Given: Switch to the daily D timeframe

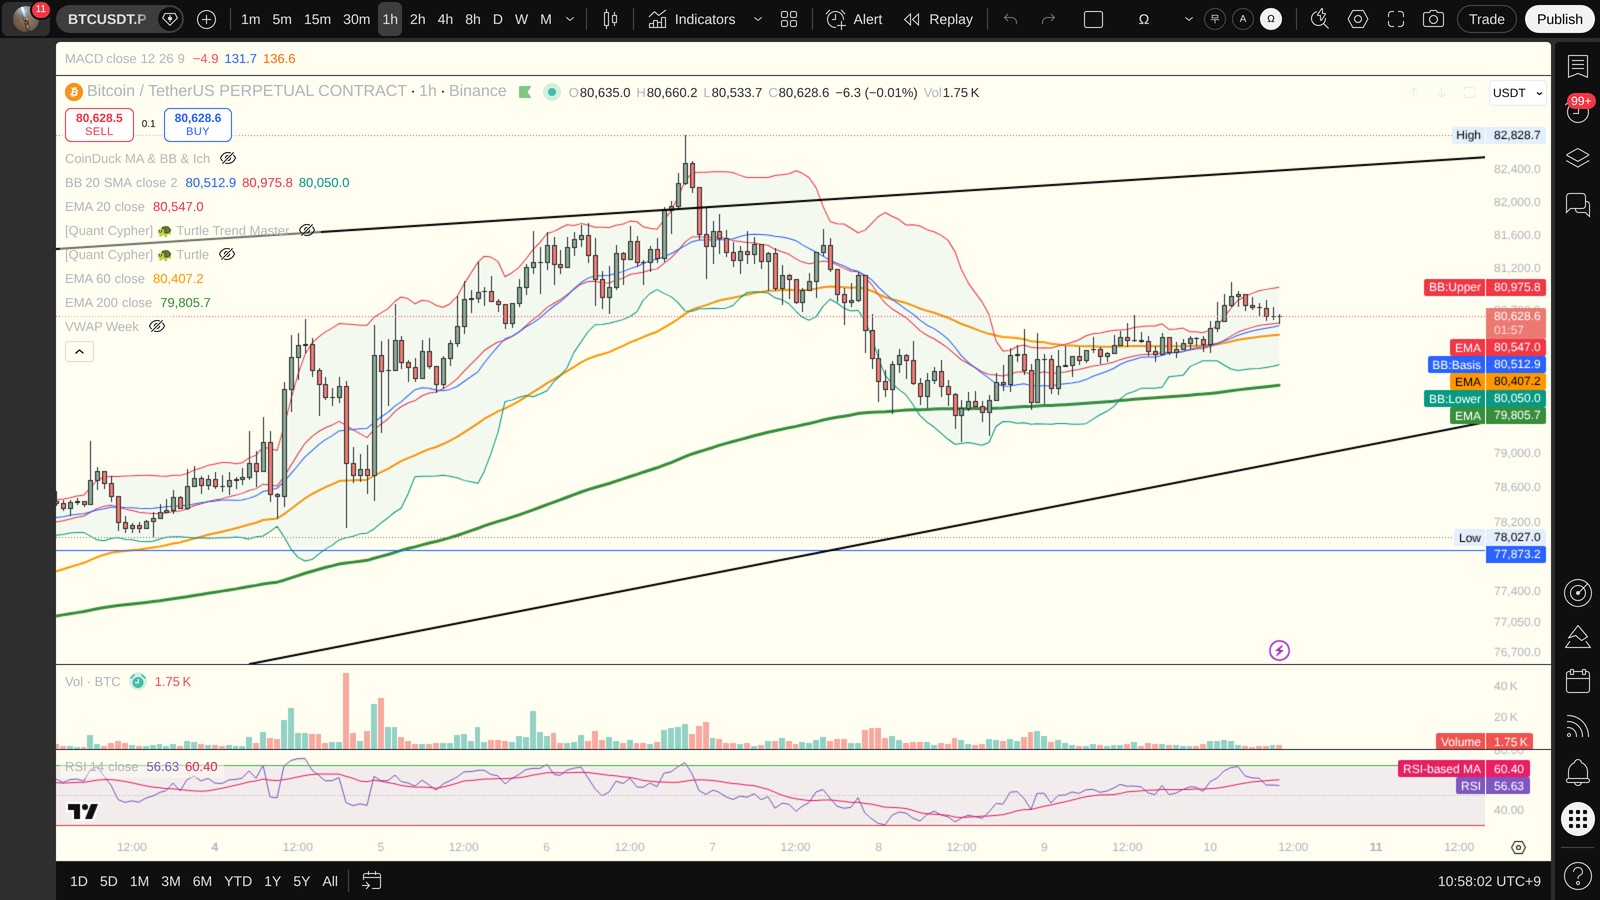Looking at the screenshot, I should pos(497,19).
